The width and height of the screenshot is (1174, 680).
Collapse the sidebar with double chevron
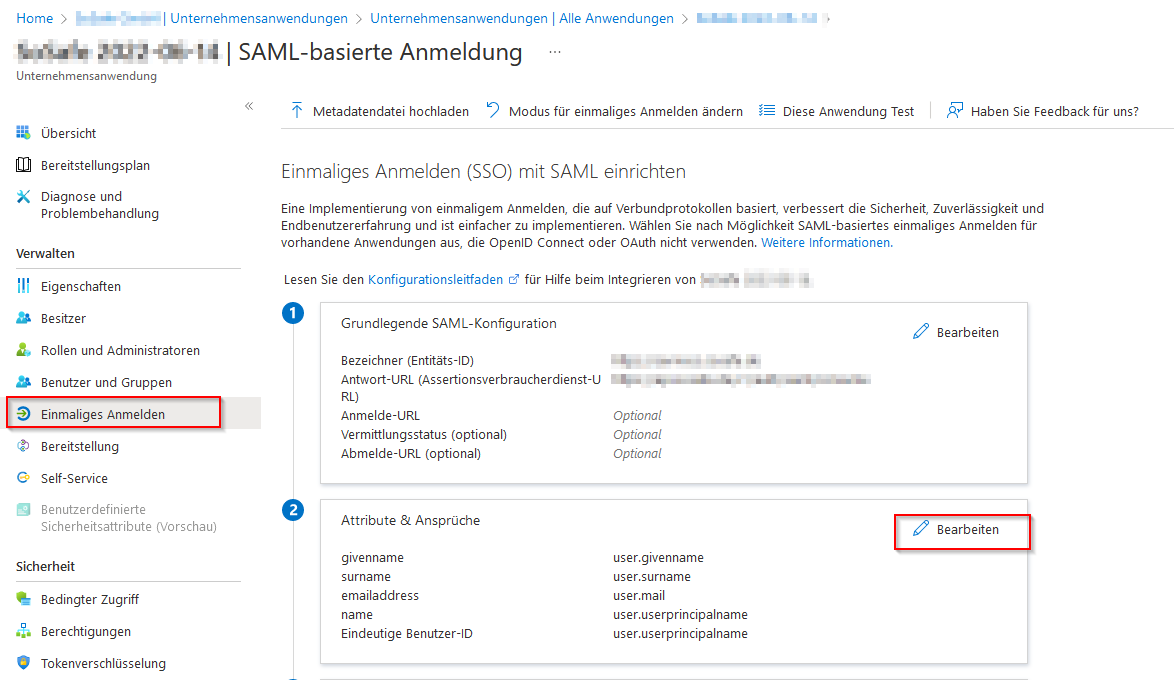(249, 106)
